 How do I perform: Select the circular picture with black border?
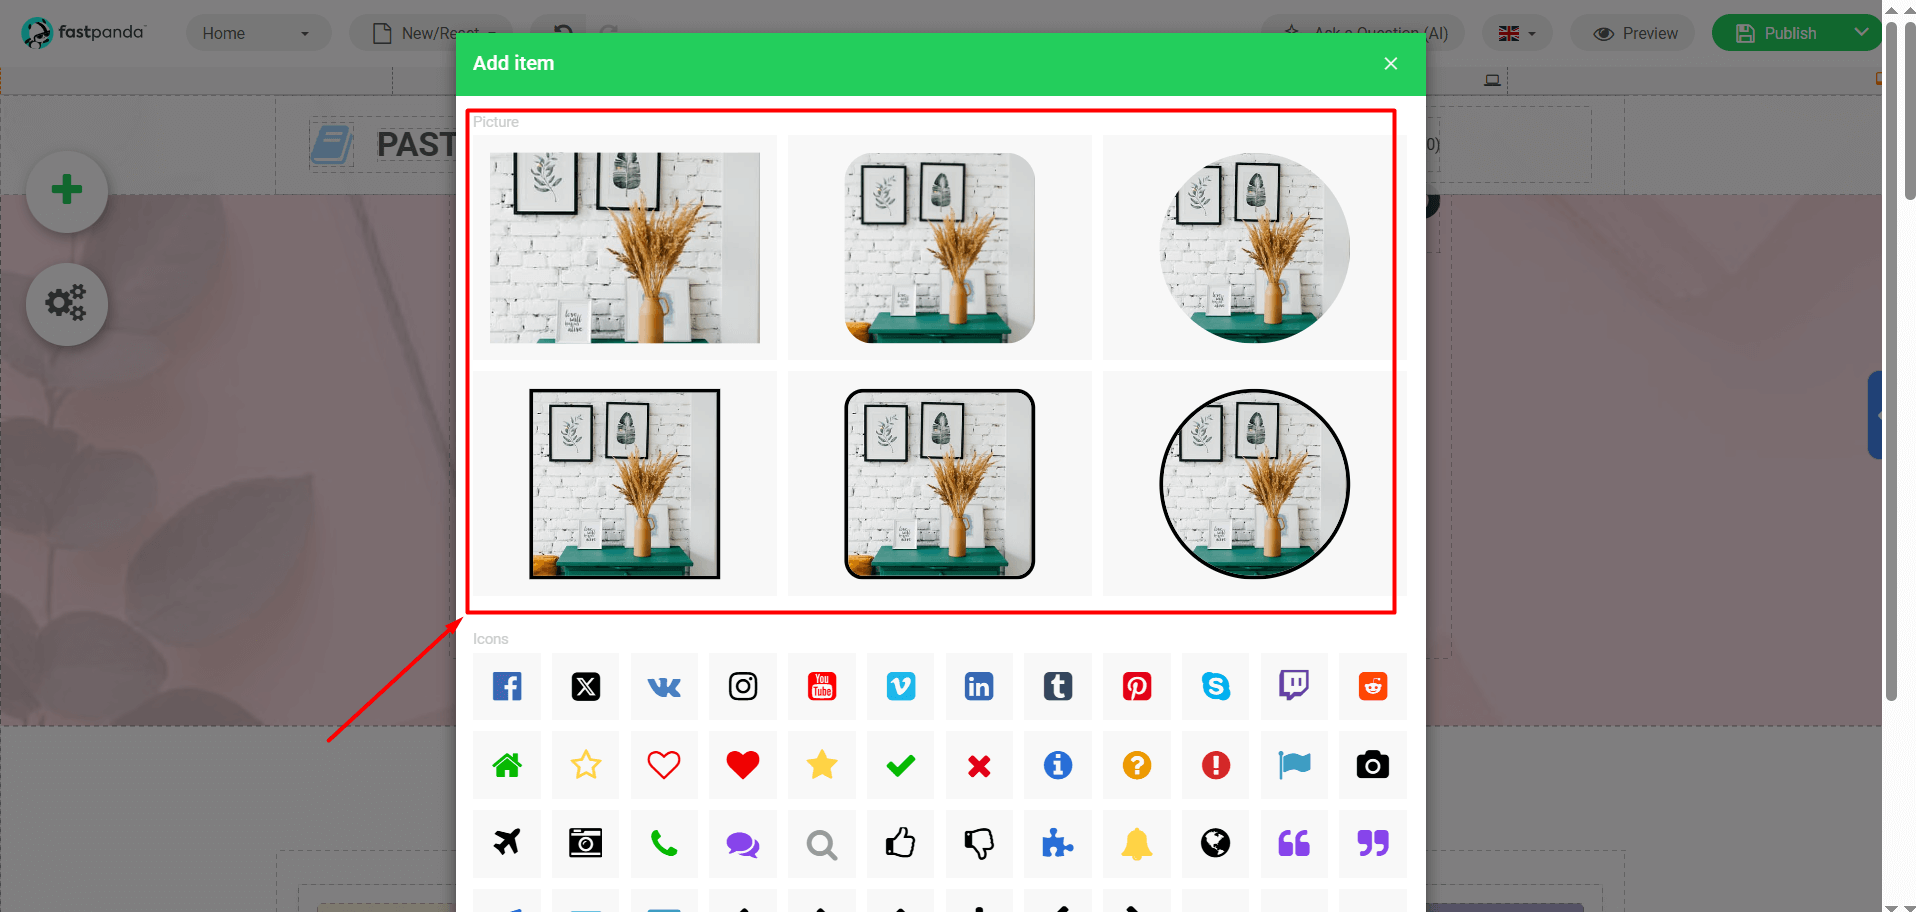pyautogui.click(x=1254, y=484)
